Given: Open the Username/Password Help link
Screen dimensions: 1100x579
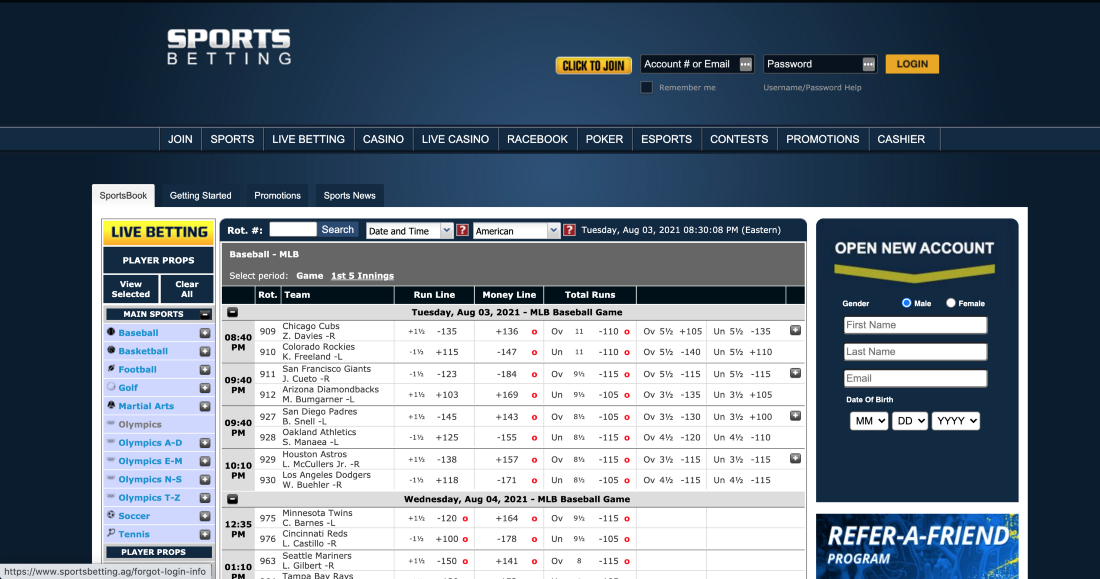Looking at the screenshot, I should pyautogui.click(x=812, y=88).
